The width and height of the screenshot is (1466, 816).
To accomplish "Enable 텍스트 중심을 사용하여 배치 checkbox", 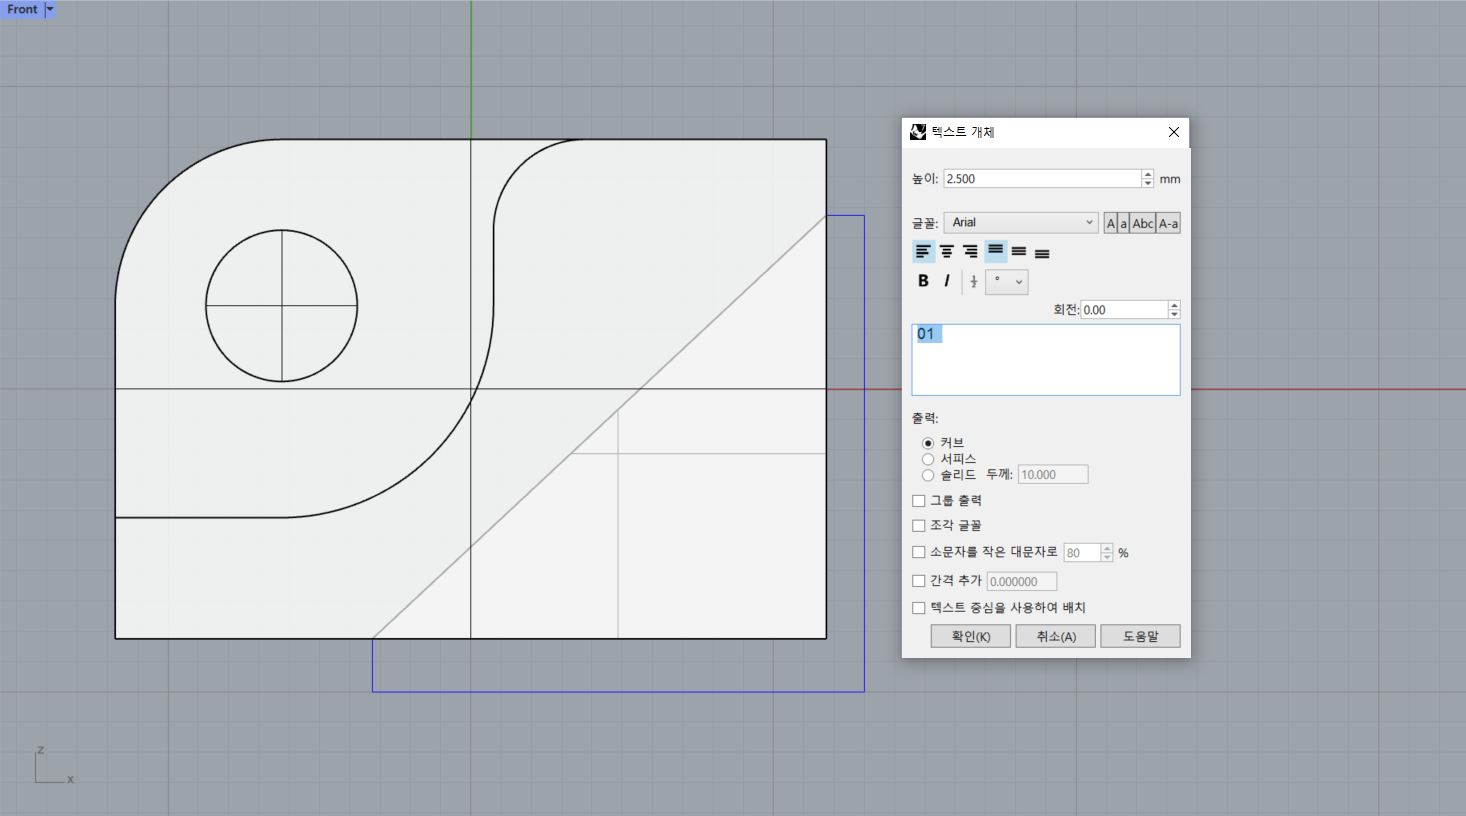I will coord(919,608).
